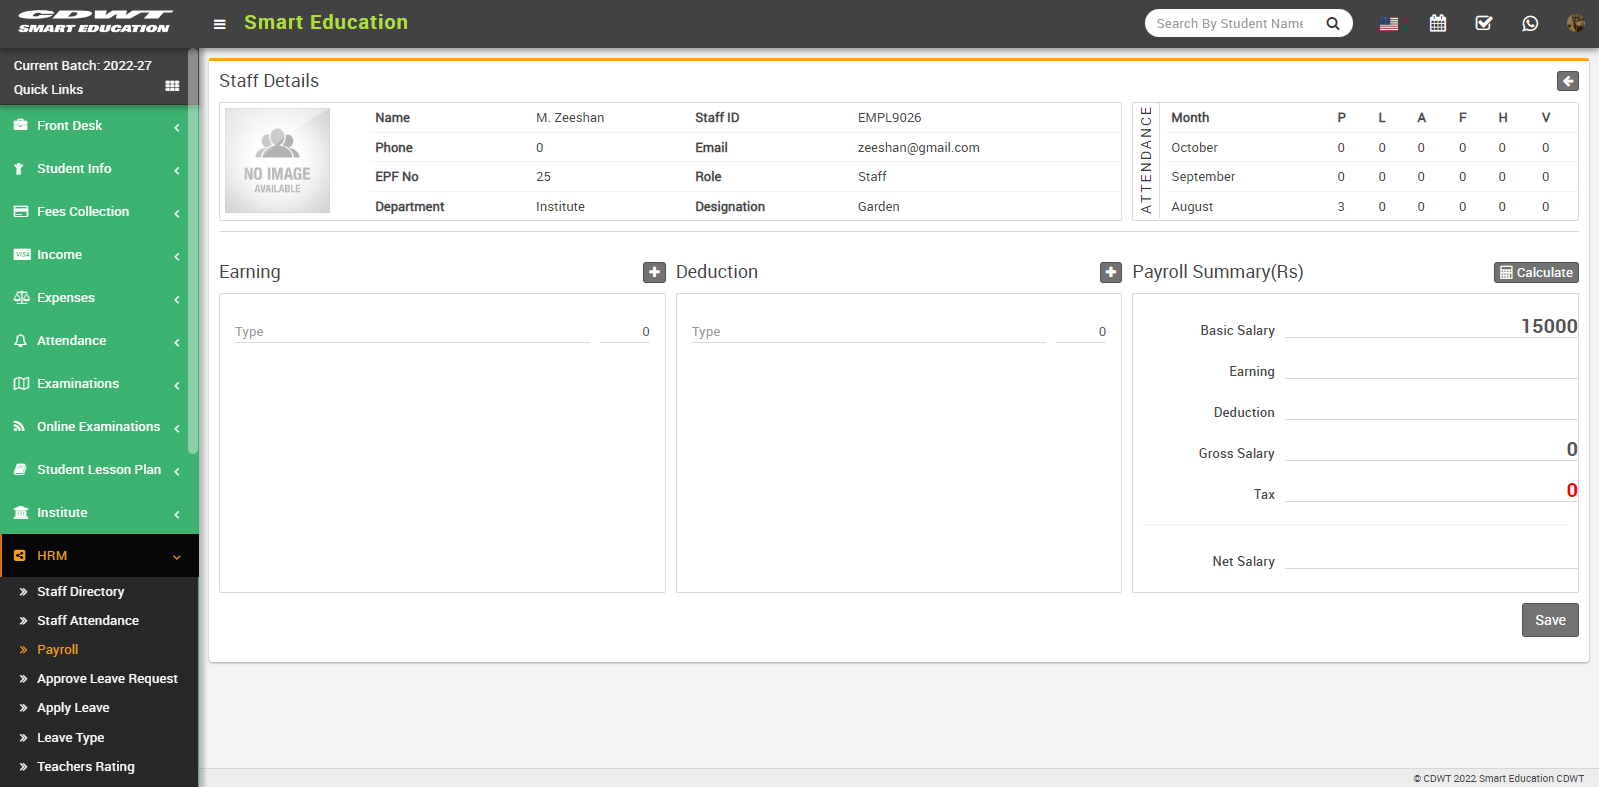Click the Gross Salary field
This screenshot has height=787, width=1599.
1431,450
